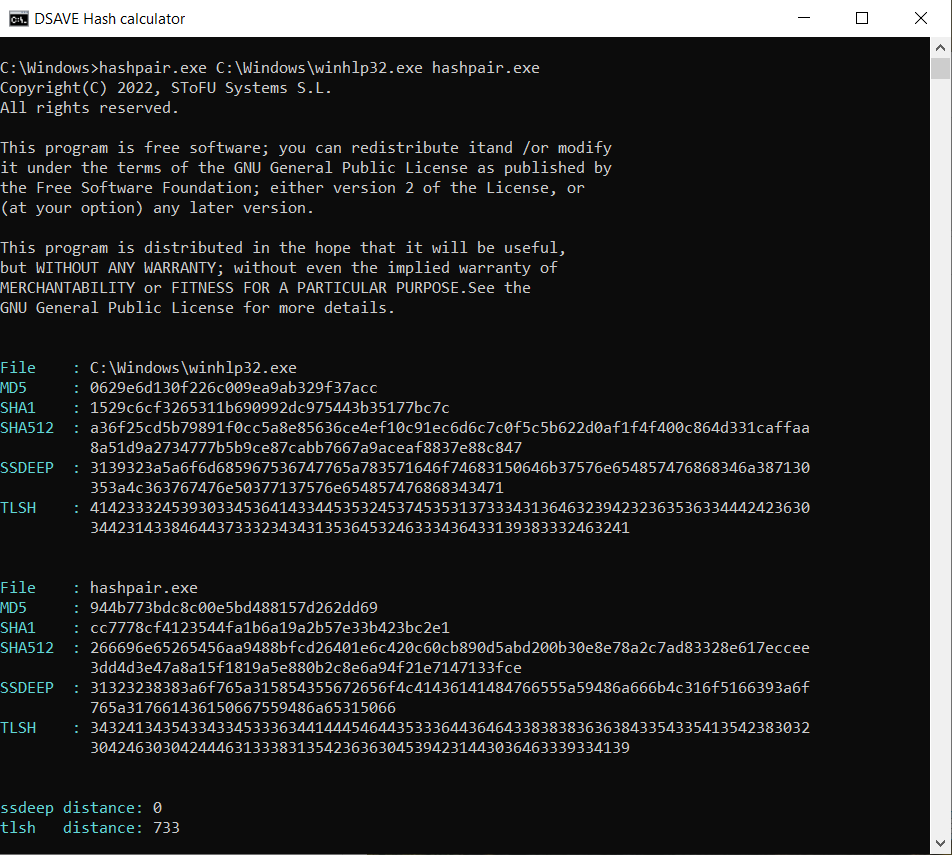Click the SHA1 value starting with 1529c6cf
The image size is (952, 855).
(x=269, y=408)
